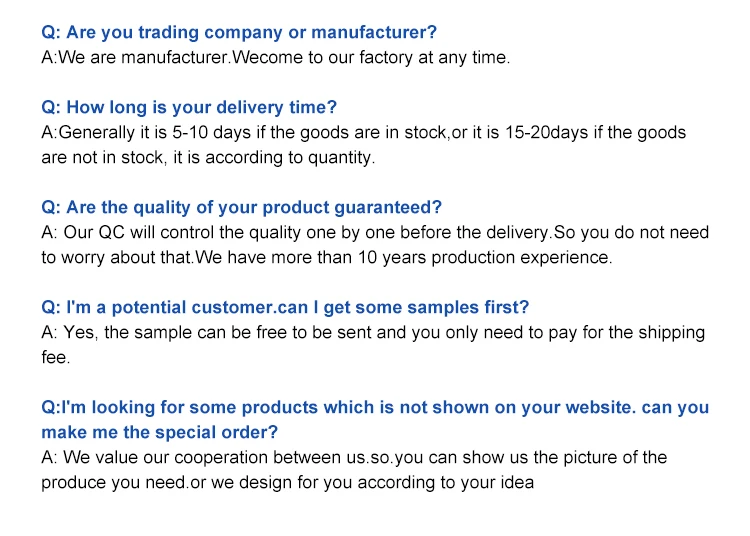Click the trading company or manufacturer question

tap(239, 33)
